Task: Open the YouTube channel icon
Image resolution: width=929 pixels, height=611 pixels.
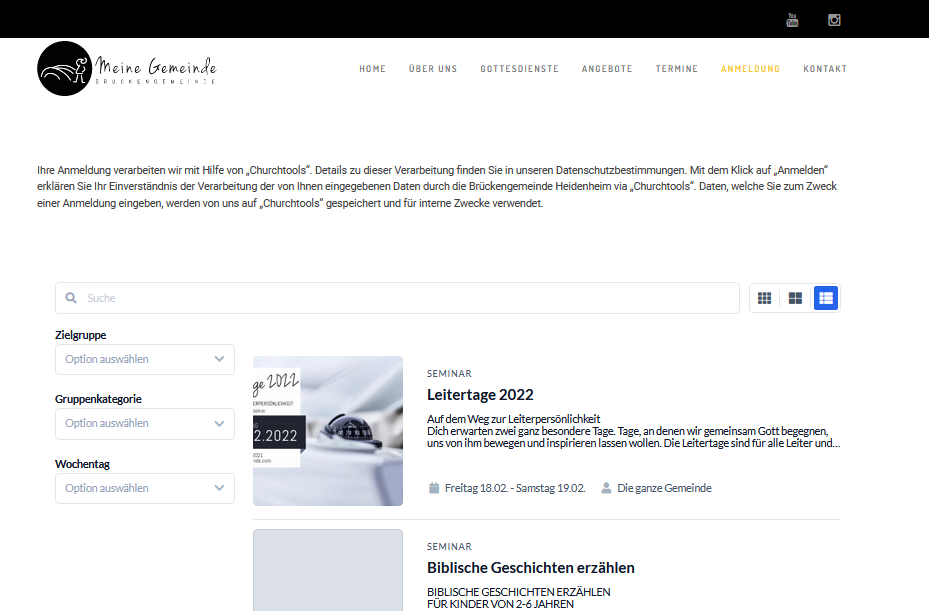Action: pos(792,20)
